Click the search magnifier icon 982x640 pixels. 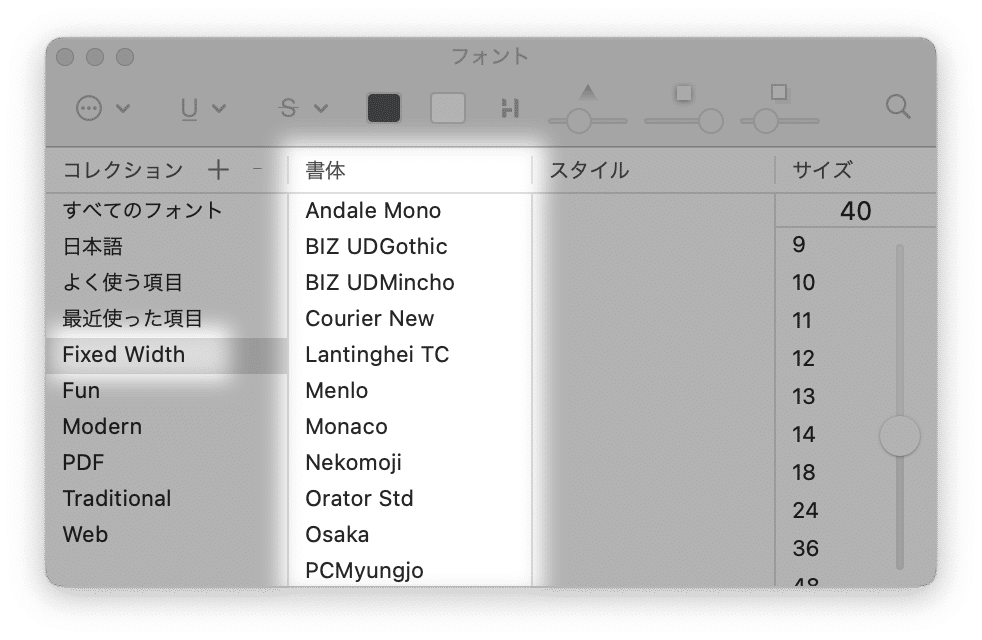[x=897, y=107]
